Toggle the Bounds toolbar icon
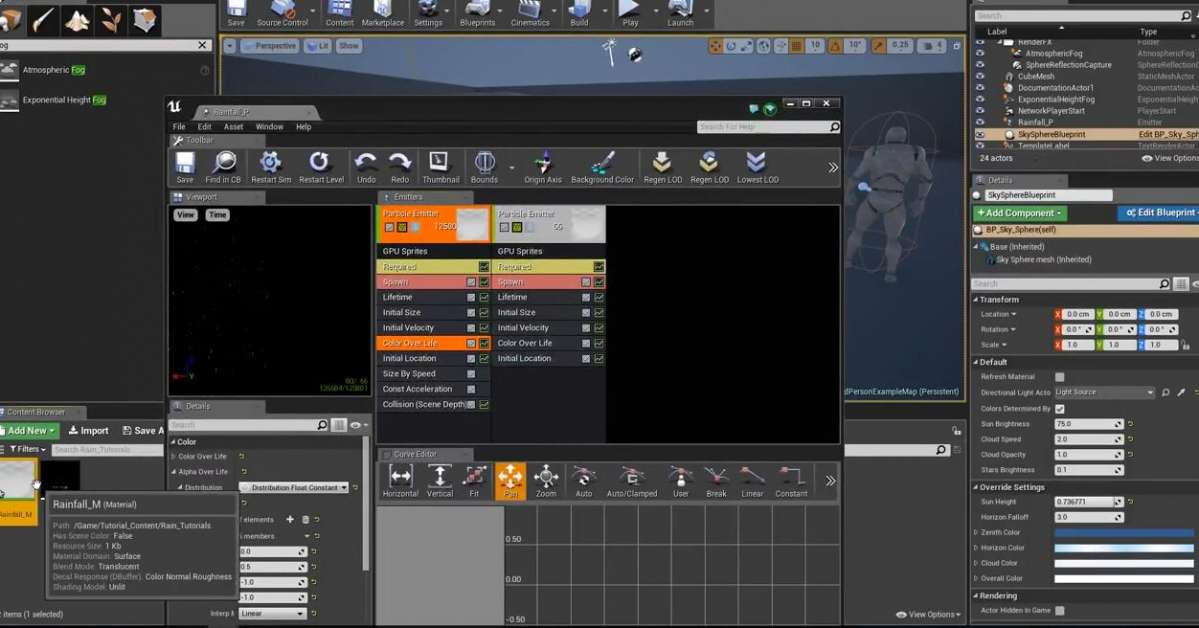The image size is (1199, 628). tap(484, 167)
